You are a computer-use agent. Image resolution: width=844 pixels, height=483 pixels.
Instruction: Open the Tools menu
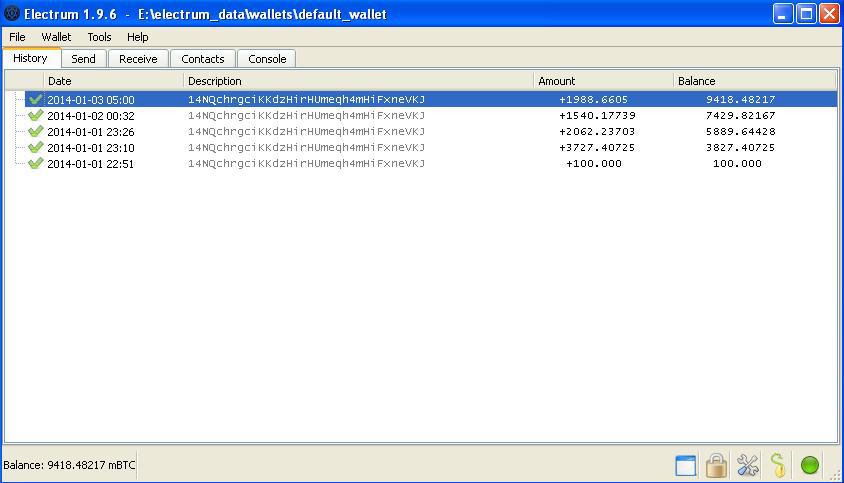(x=99, y=37)
